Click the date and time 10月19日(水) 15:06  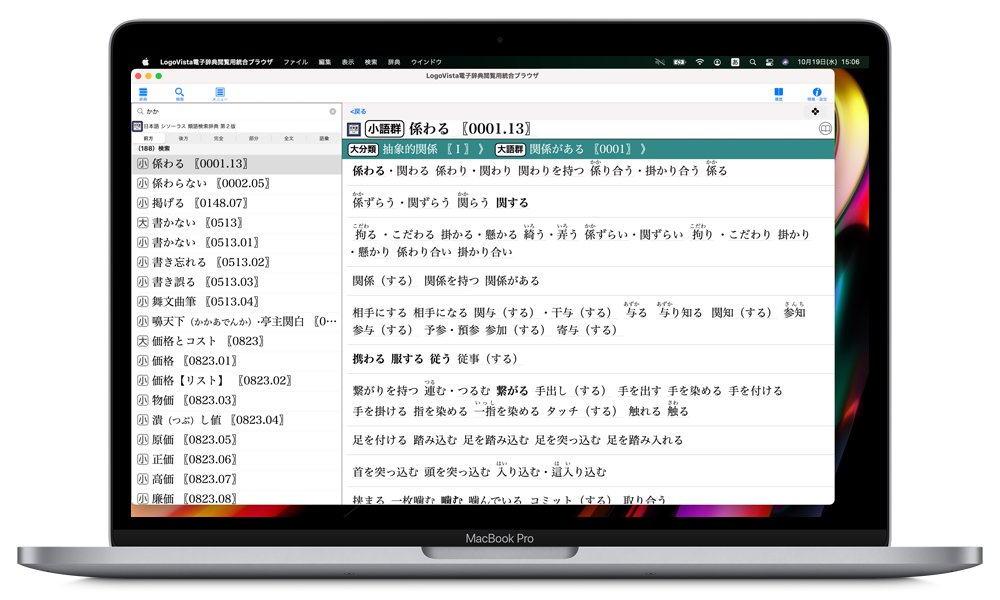(828, 62)
